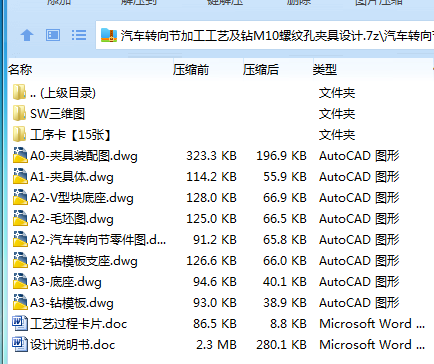Click the 8.8 KB compressed size
Viewport: 434px width, 364px height.
point(288,324)
